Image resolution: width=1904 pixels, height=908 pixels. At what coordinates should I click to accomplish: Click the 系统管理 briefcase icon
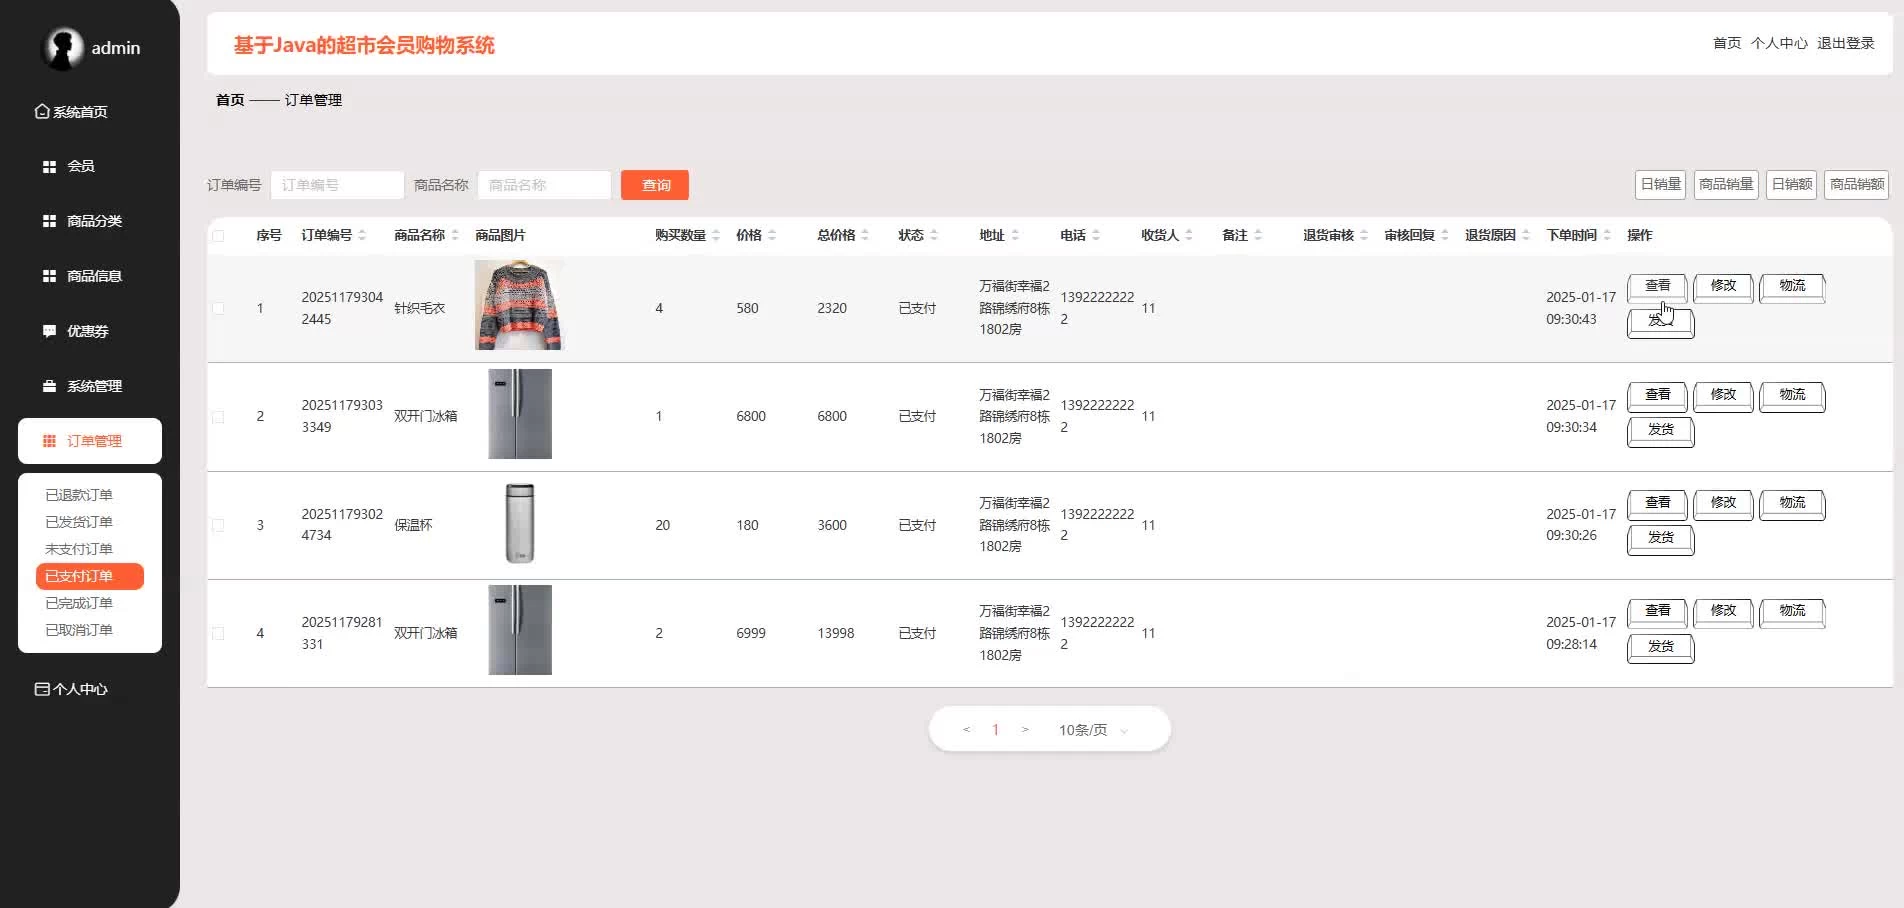[x=49, y=386]
